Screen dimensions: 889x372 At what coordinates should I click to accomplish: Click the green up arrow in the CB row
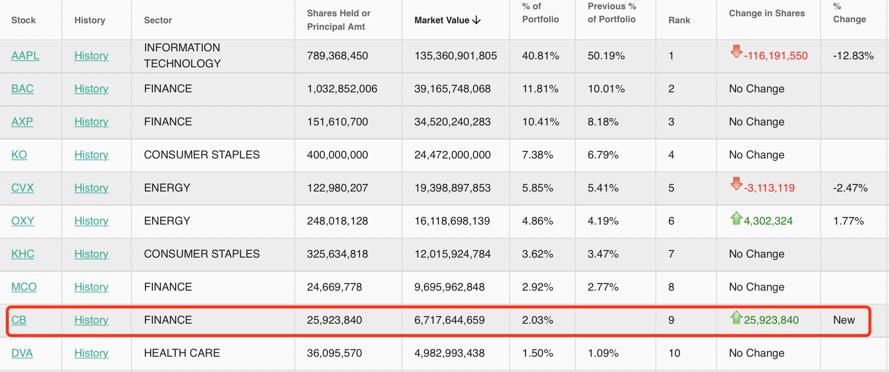point(736,317)
